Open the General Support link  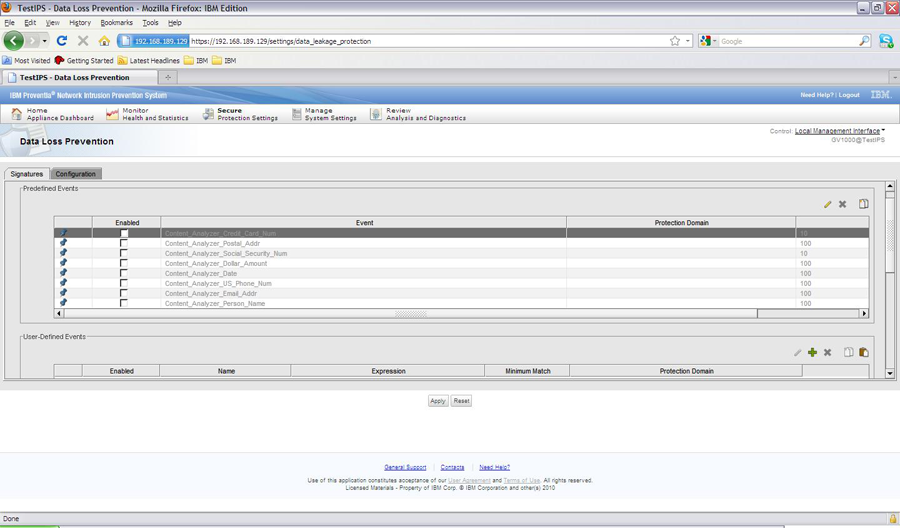405,467
